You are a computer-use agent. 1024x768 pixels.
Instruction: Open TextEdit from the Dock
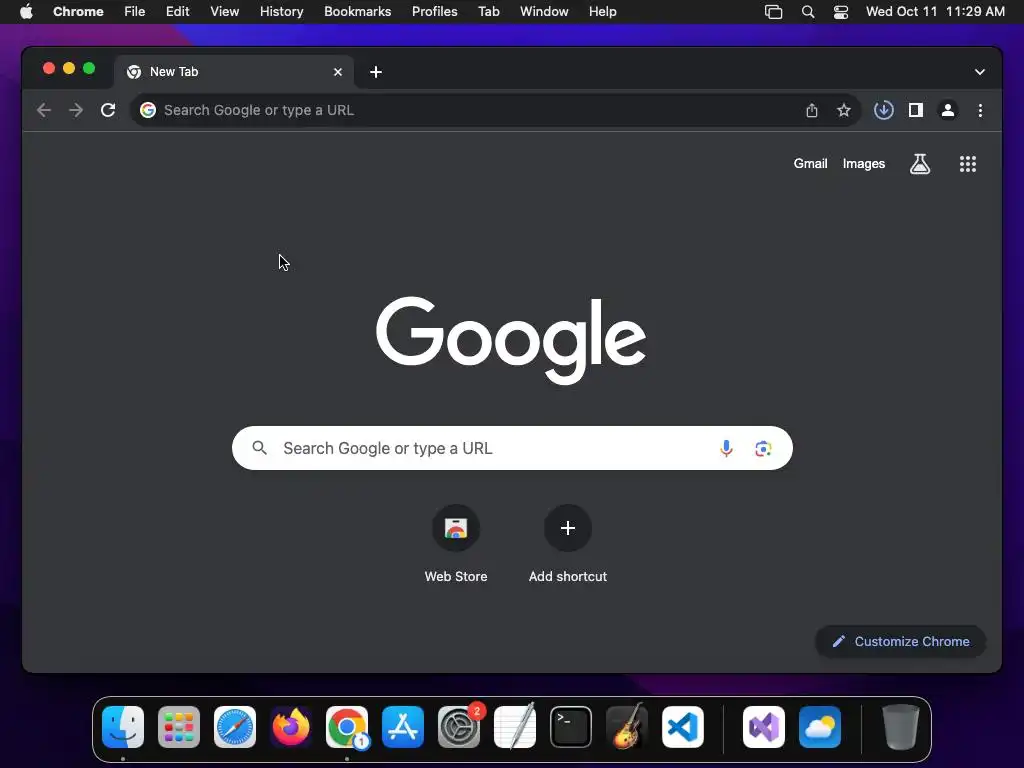click(515, 727)
